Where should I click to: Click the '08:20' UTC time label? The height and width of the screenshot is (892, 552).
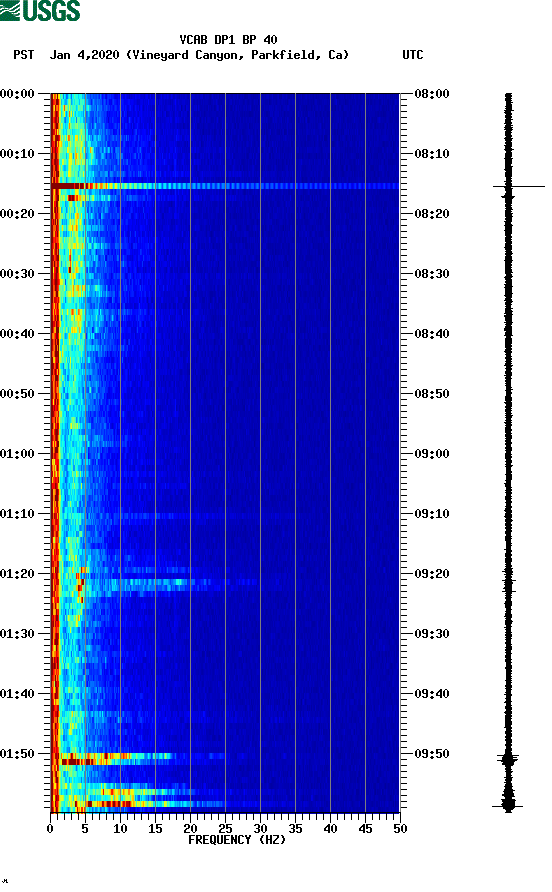[x=432, y=213]
